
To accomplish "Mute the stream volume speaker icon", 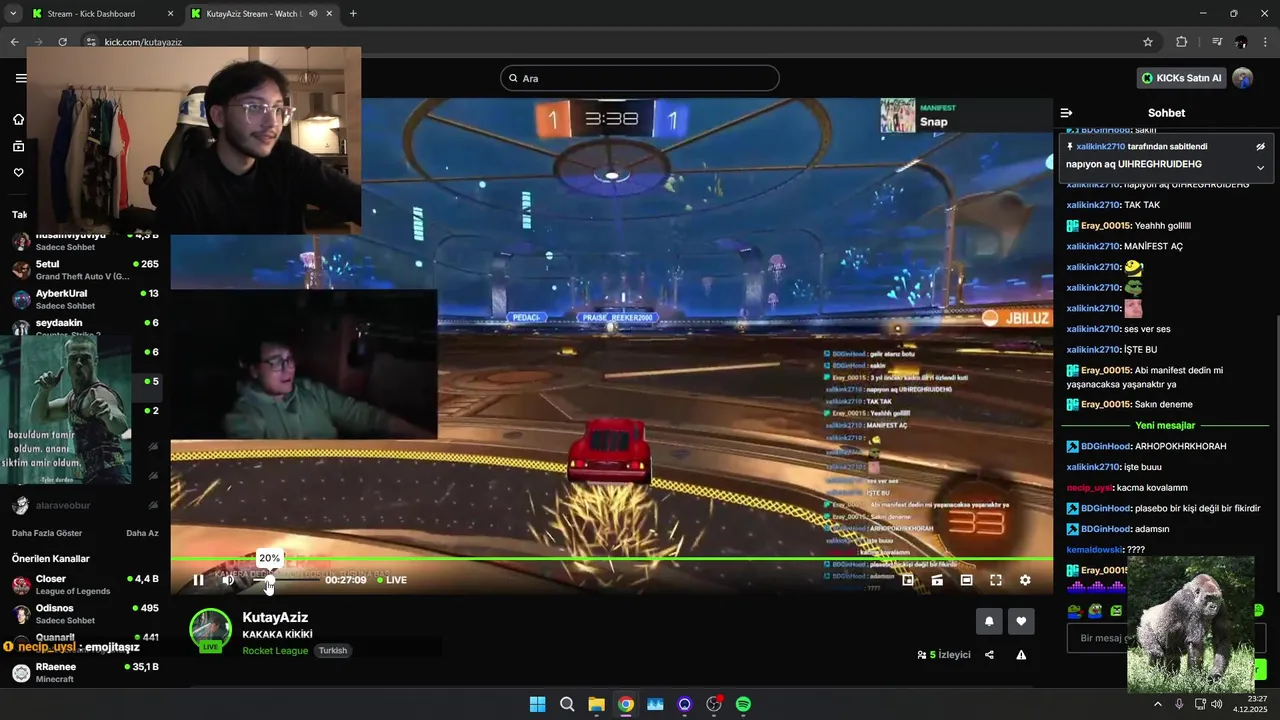I will click(228, 580).
